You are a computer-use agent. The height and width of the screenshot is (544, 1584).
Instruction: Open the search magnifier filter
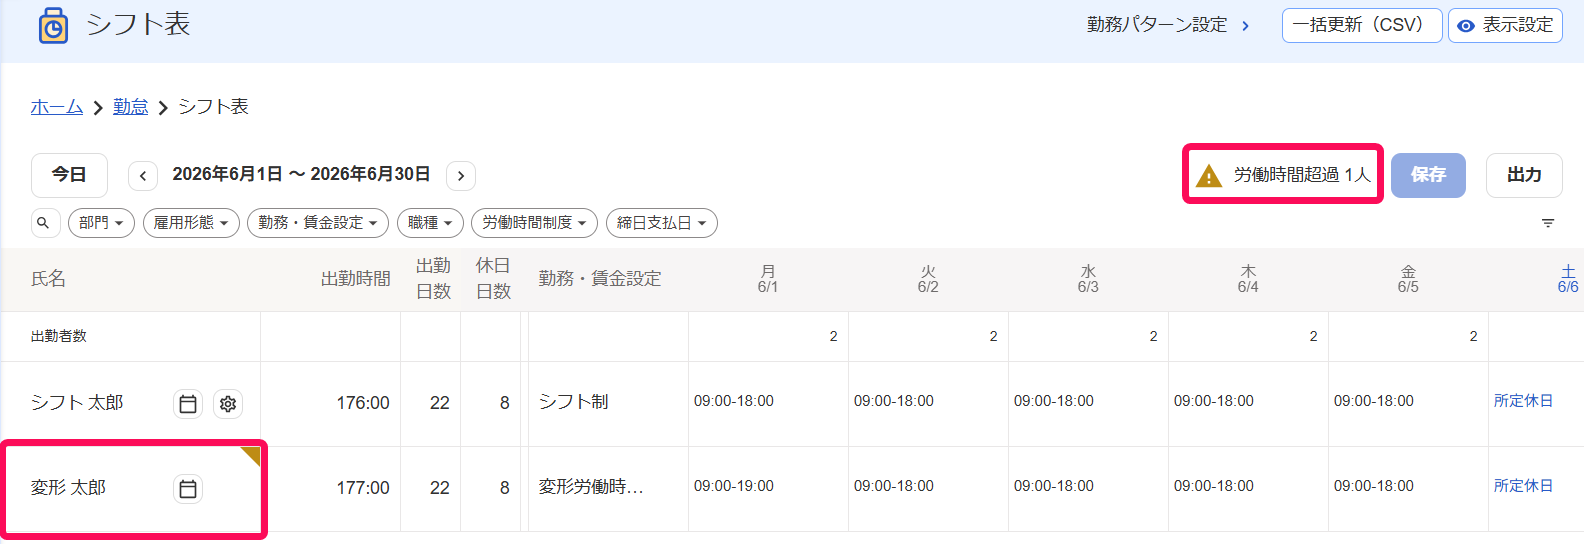coord(43,223)
